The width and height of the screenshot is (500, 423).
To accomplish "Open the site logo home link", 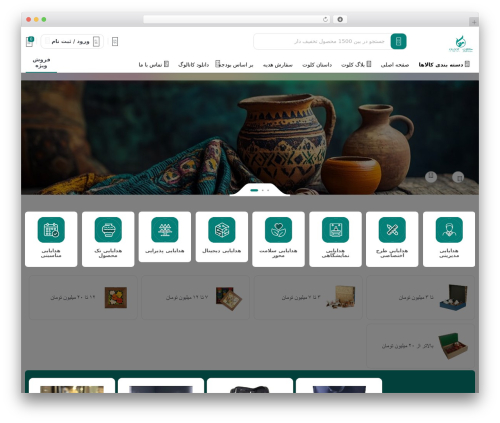I will 460,43.
